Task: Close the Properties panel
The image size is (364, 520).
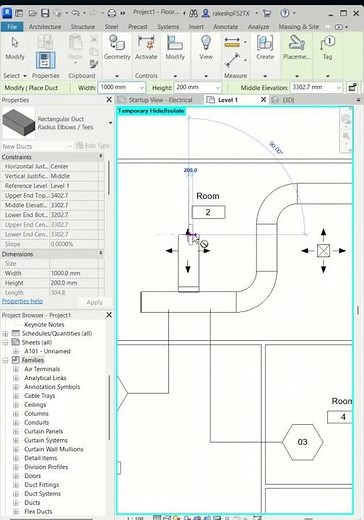Action: (109, 100)
